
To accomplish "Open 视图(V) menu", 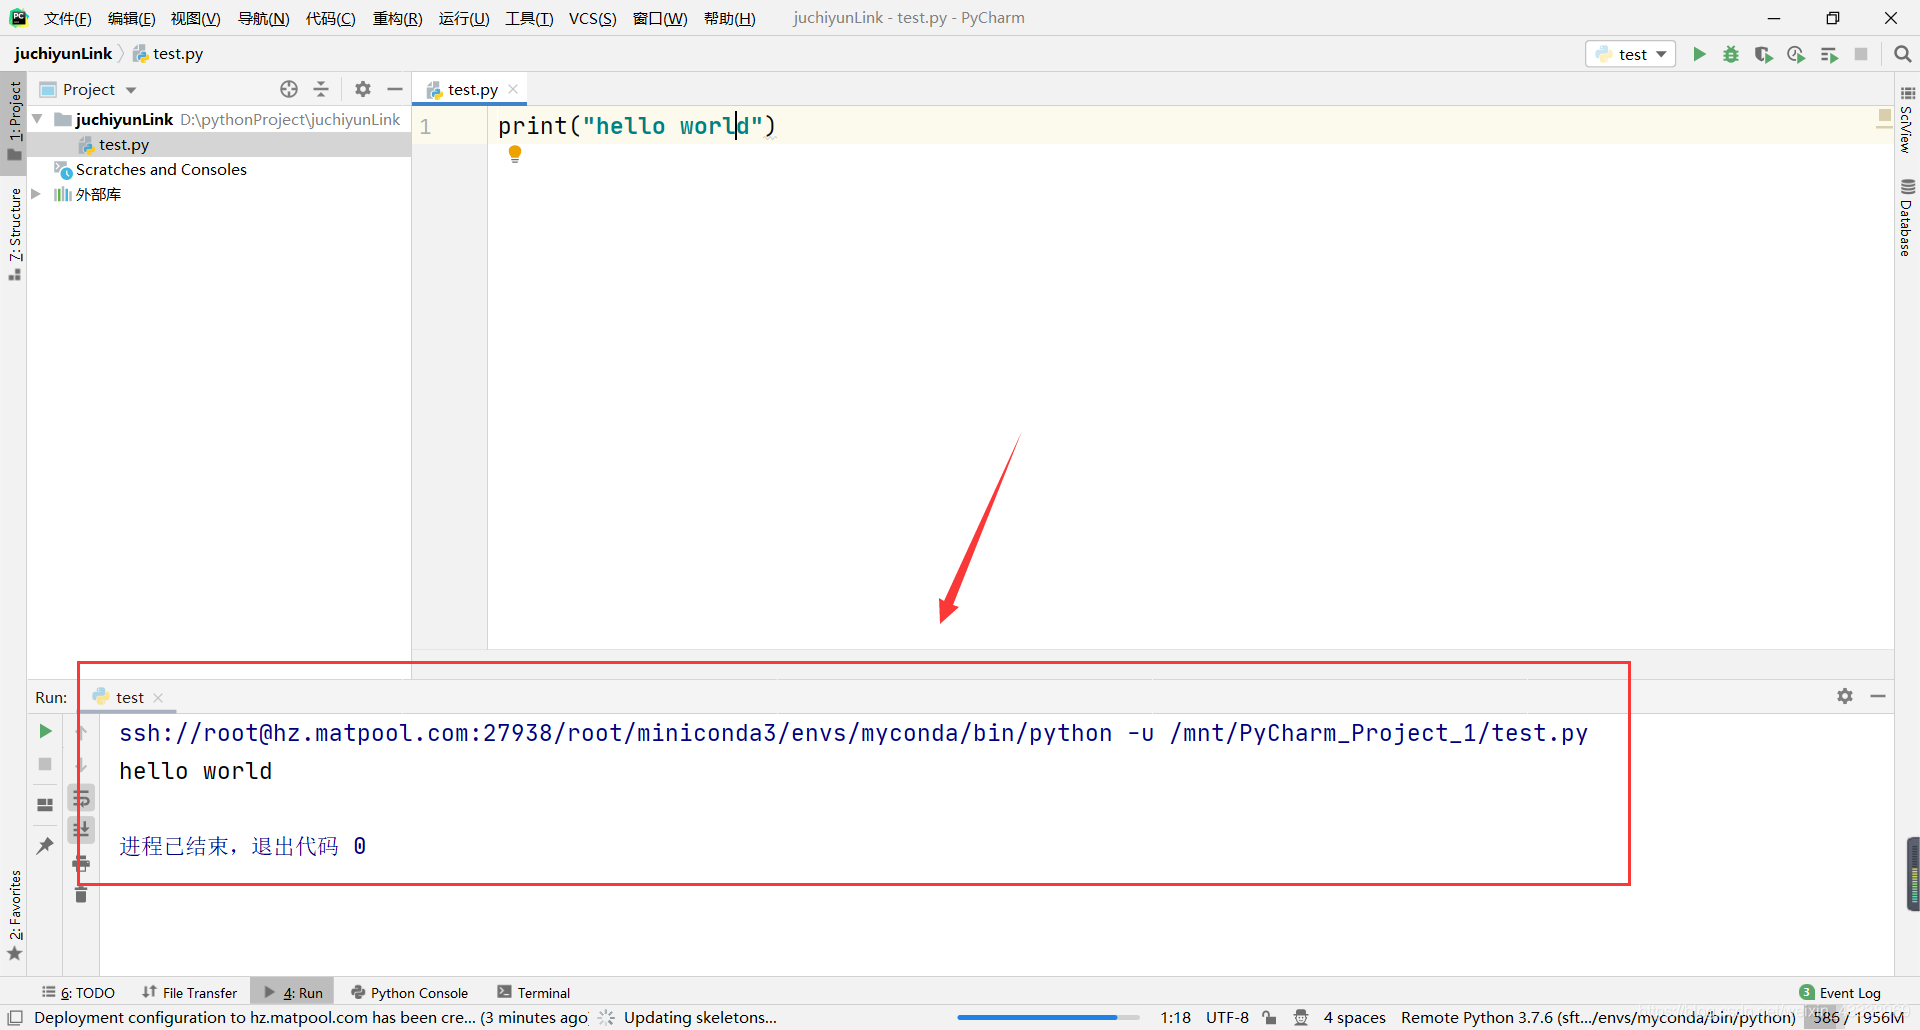I will 195,18.
